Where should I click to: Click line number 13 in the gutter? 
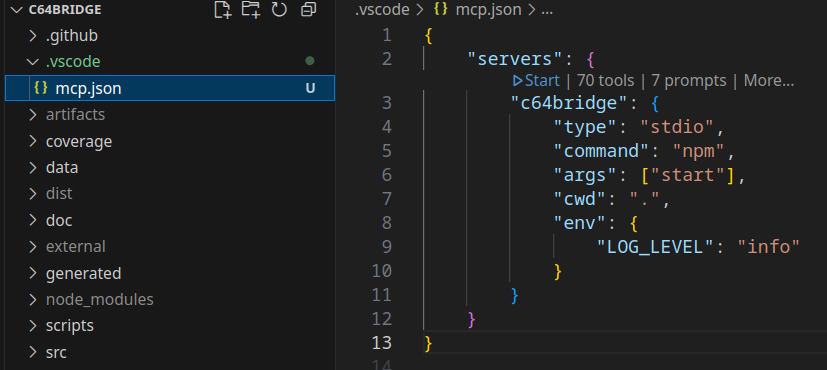click(382, 343)
